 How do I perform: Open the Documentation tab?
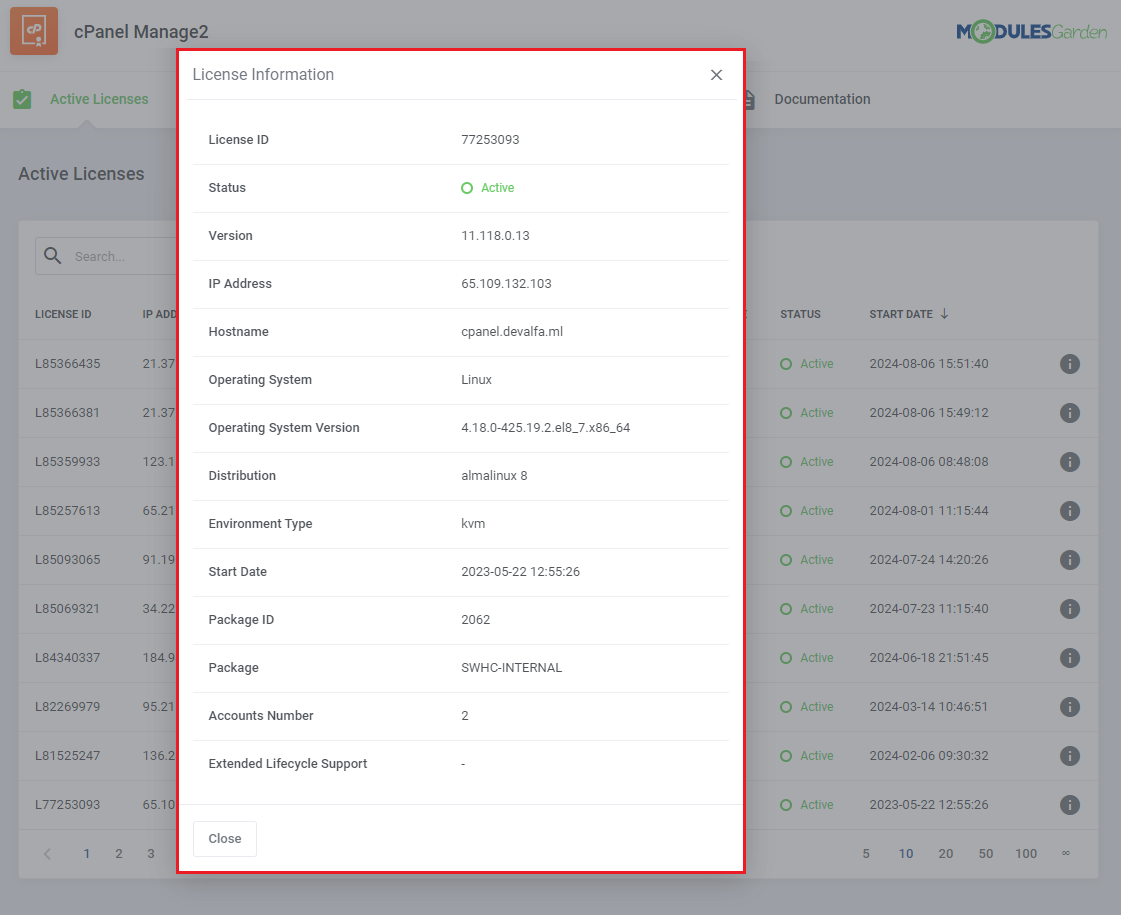coord(822,99)
